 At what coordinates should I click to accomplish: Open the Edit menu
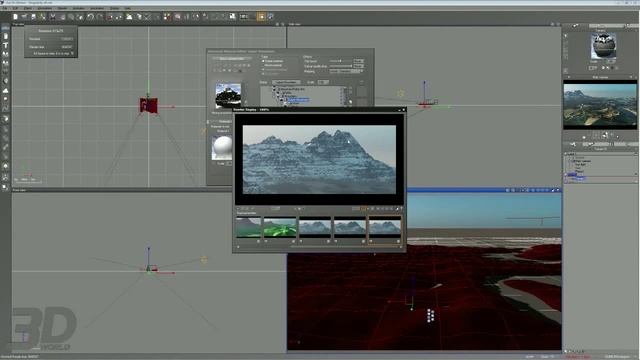coord(15,8)
